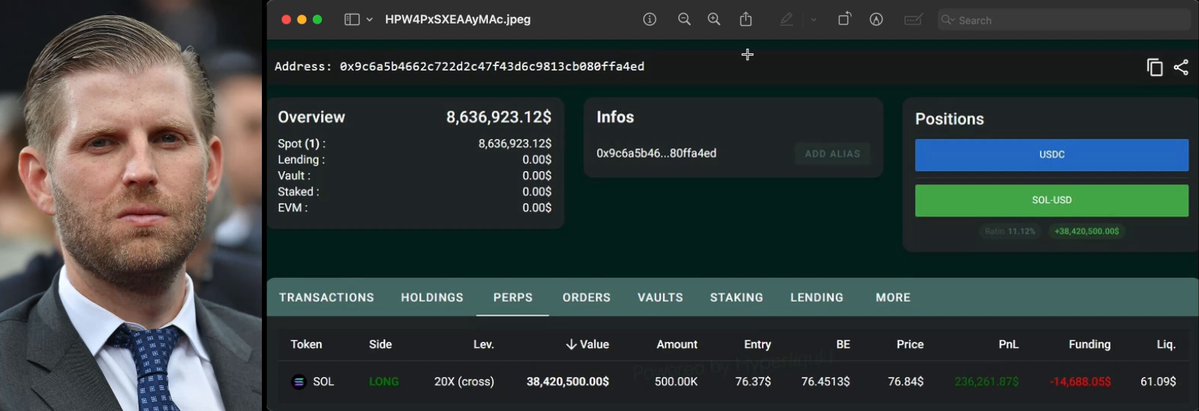Switch to the VAULTS tab
The image size is (1199, 411).
click(660, 298)
